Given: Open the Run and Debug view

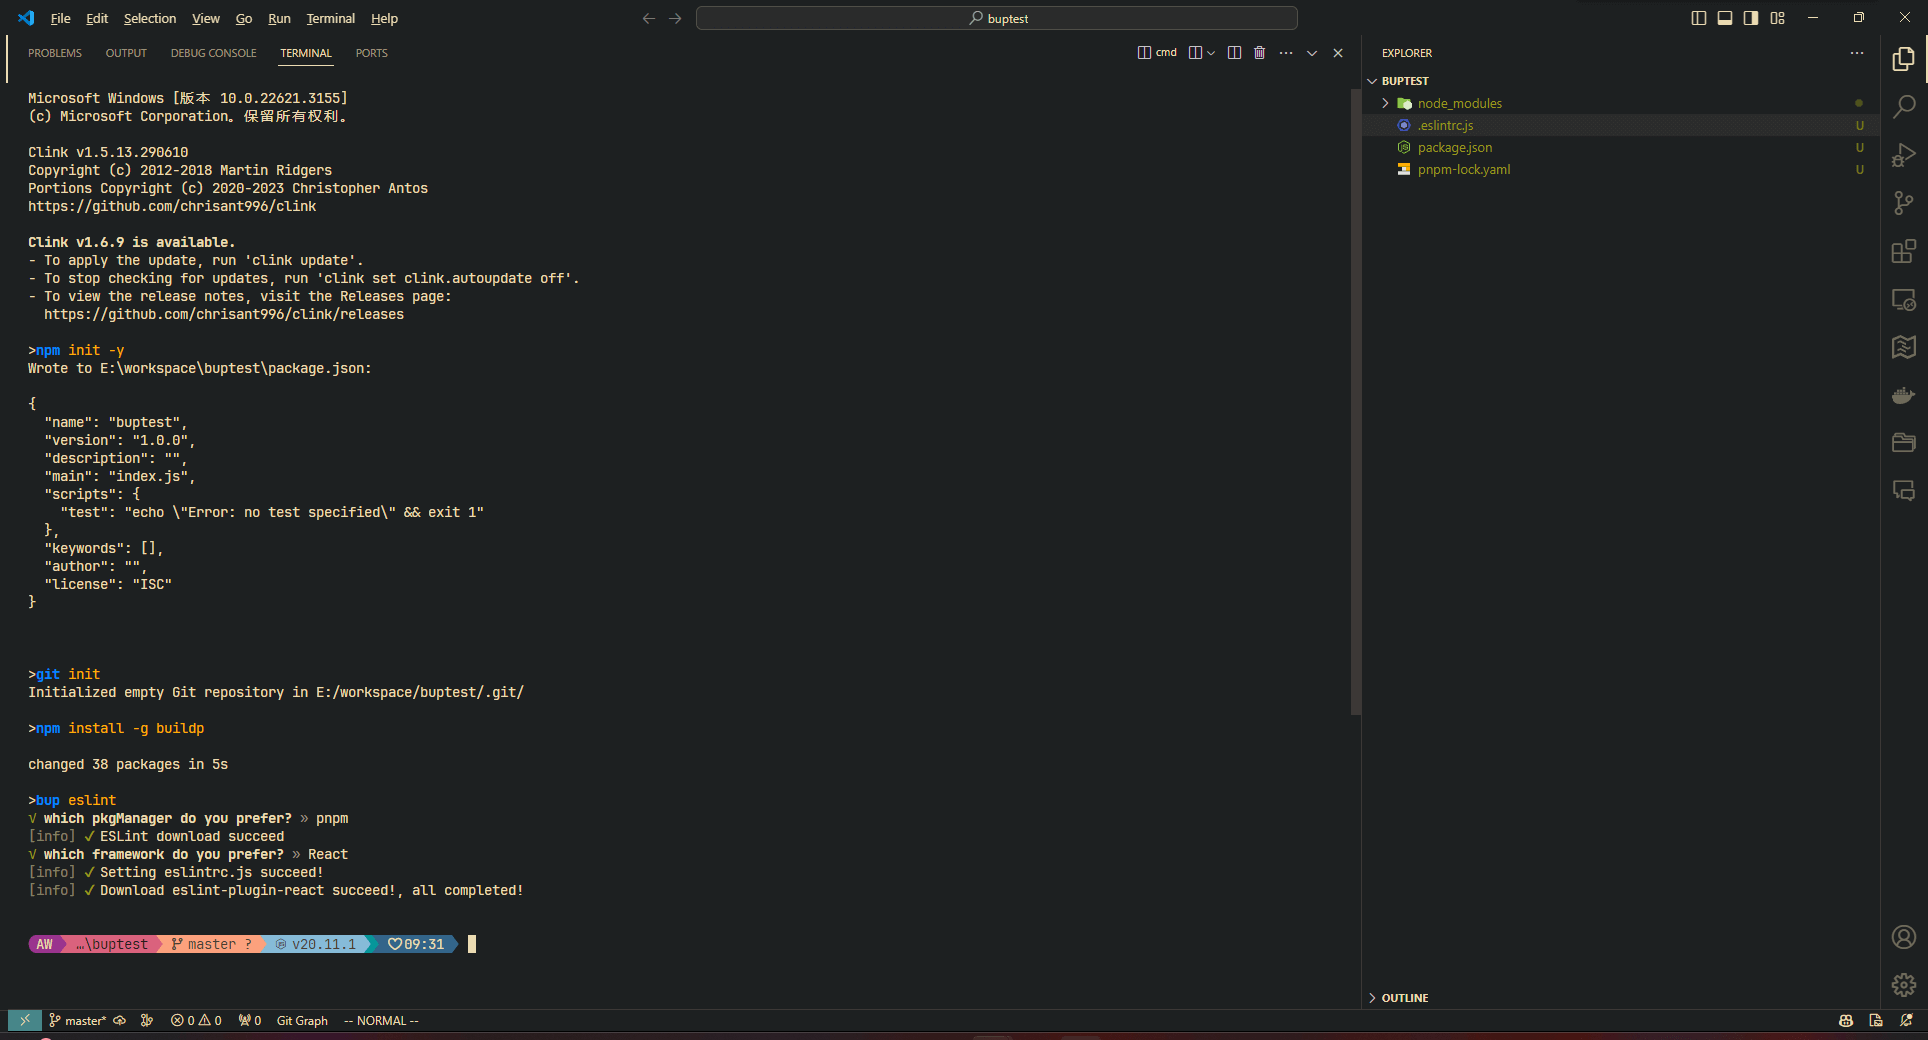Looking at the screenshot, I should 1904,155.
